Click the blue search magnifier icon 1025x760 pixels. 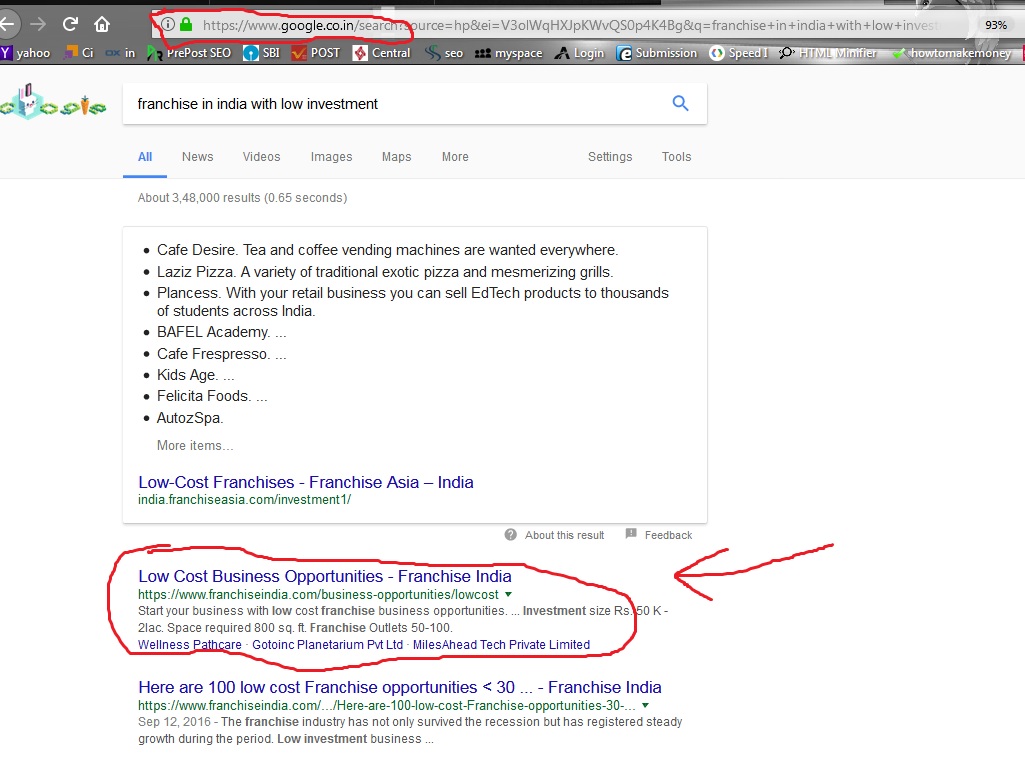[x=681, y=103]
